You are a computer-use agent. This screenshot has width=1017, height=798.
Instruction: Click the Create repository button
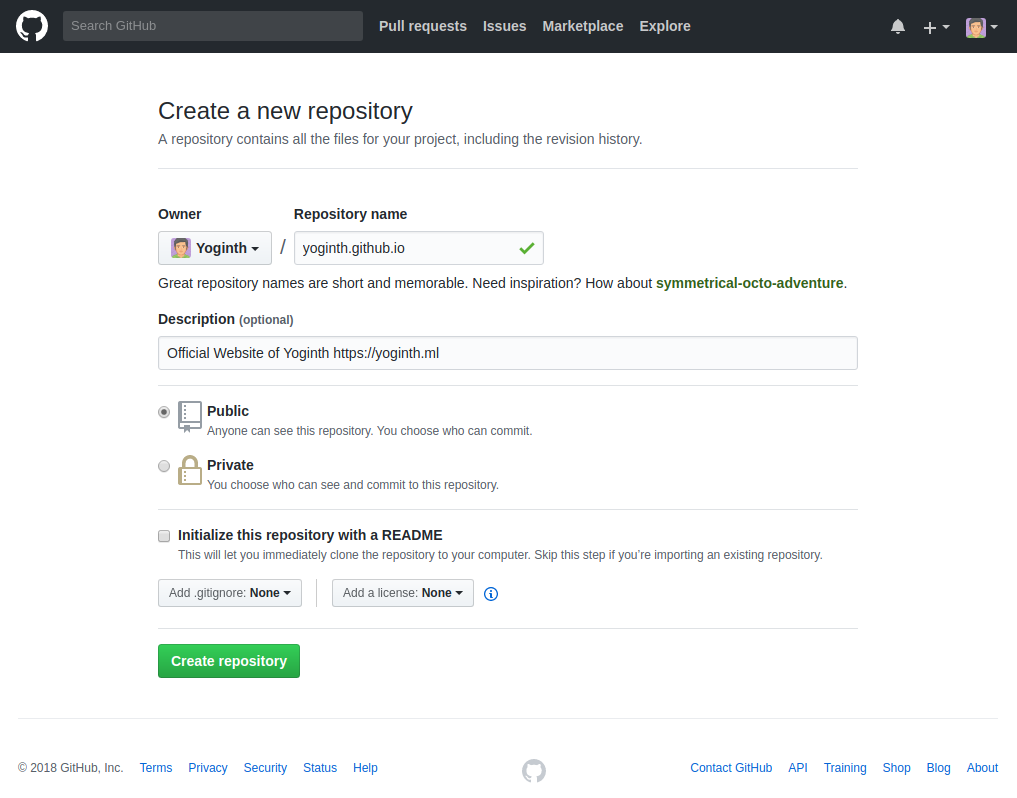[229, 660]
